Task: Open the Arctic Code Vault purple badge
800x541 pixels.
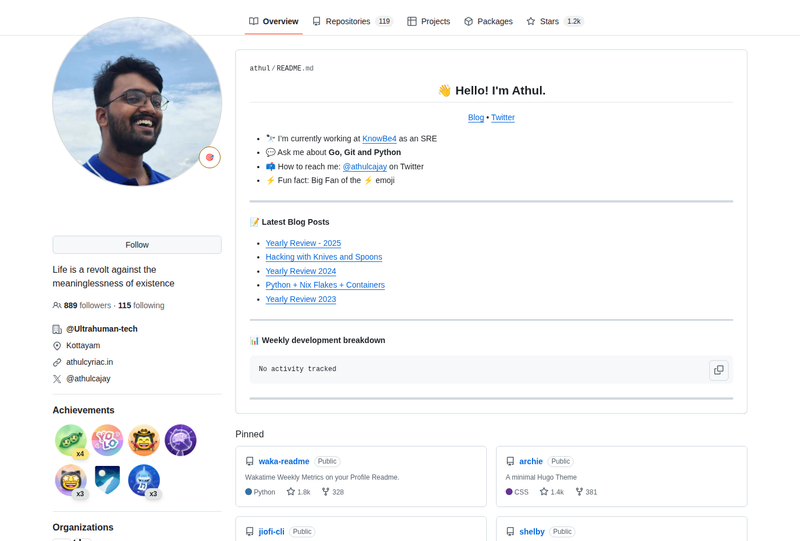Action: pos(181,440)
